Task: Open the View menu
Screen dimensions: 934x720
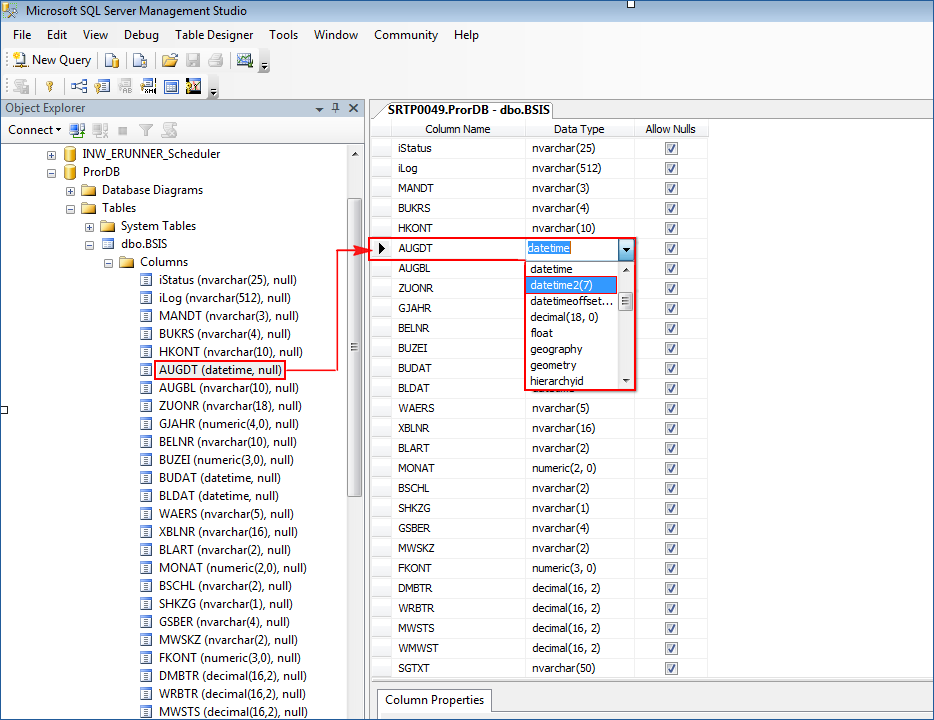Action: click(95, 35)
